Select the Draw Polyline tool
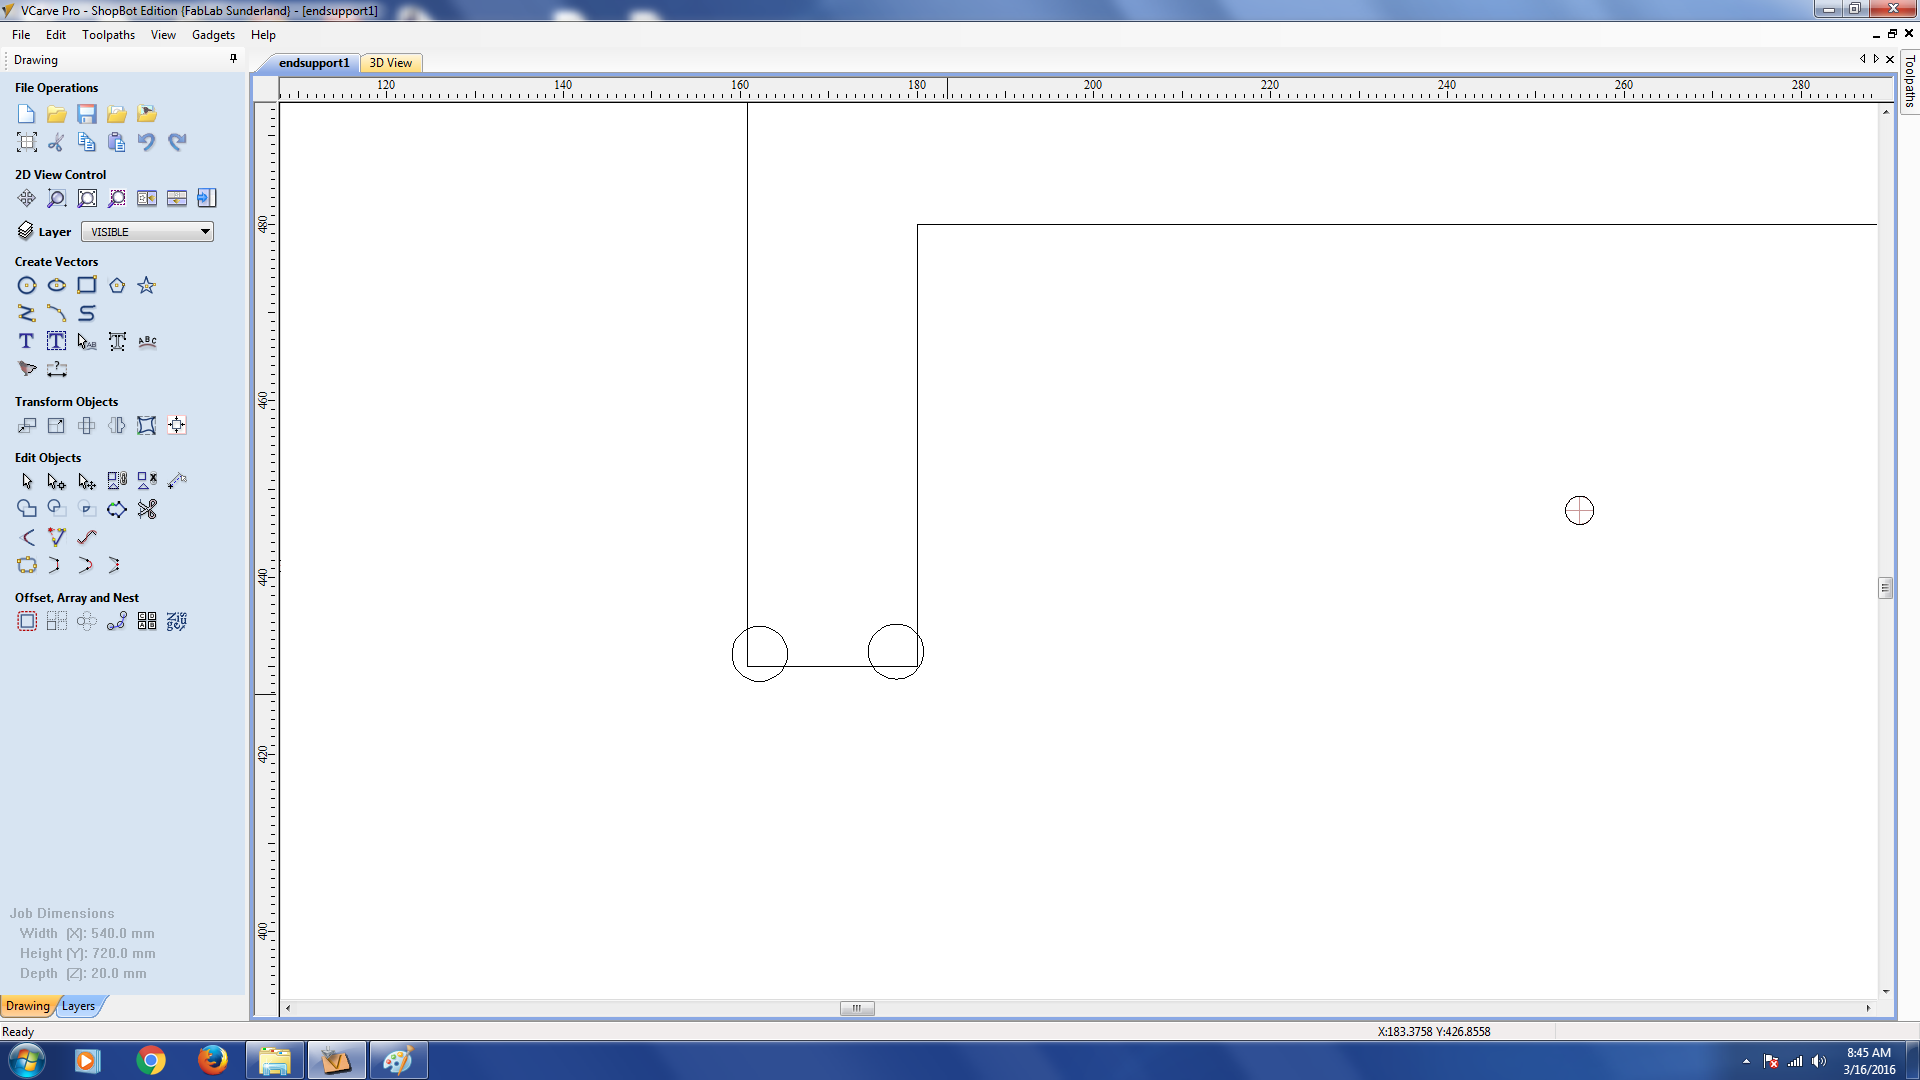The height and width of the screenshot is (1080, 1920). [27, 314]
